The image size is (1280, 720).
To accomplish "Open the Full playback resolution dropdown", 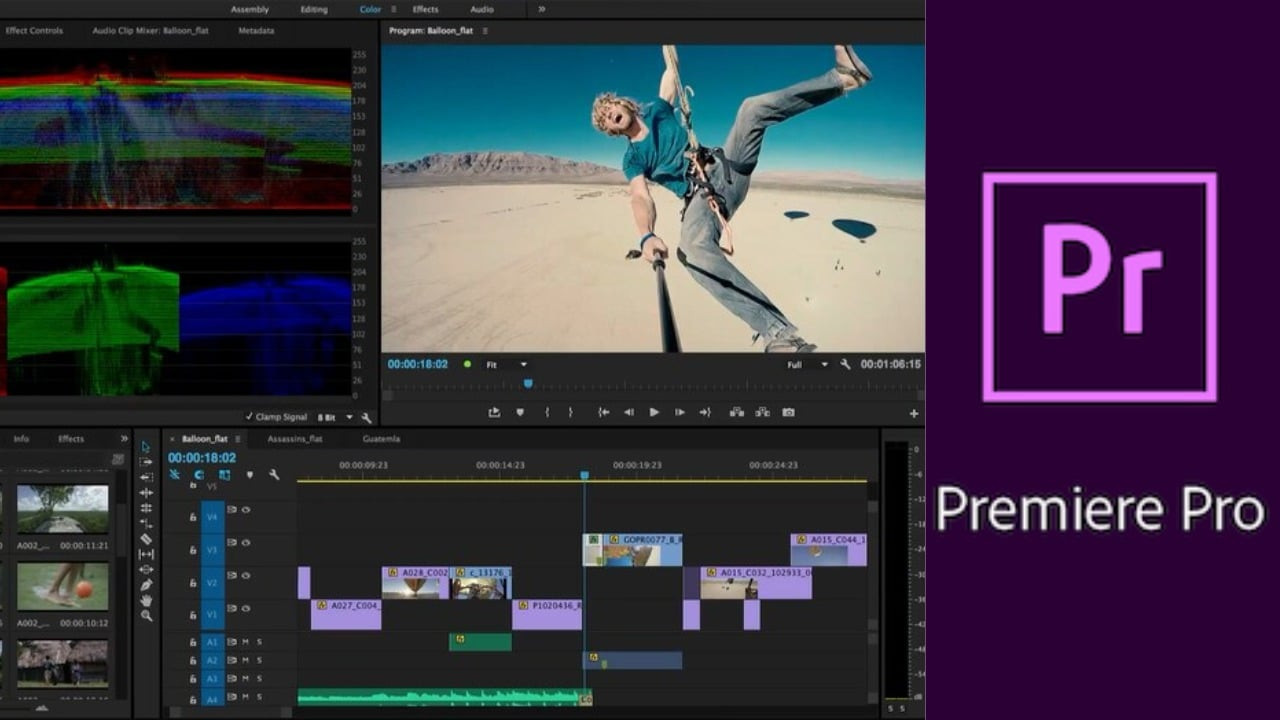I will click(808, 365).
